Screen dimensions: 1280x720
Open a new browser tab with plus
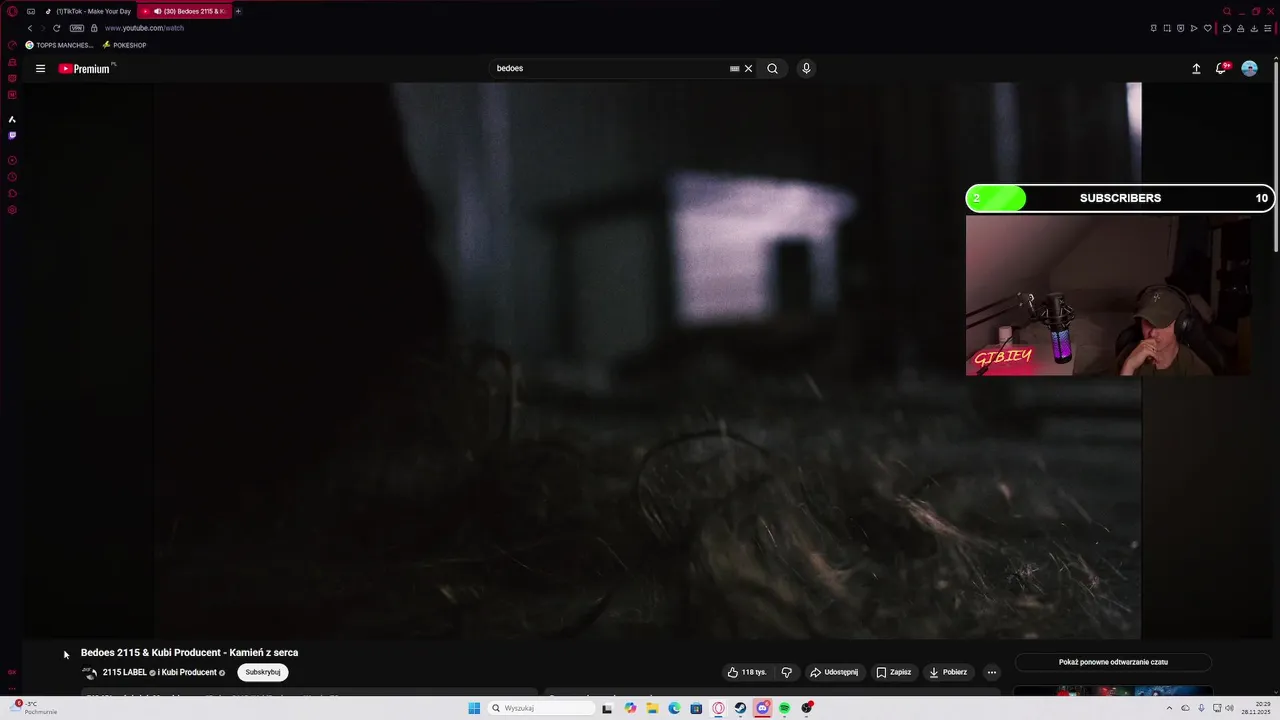pos(238,11)
